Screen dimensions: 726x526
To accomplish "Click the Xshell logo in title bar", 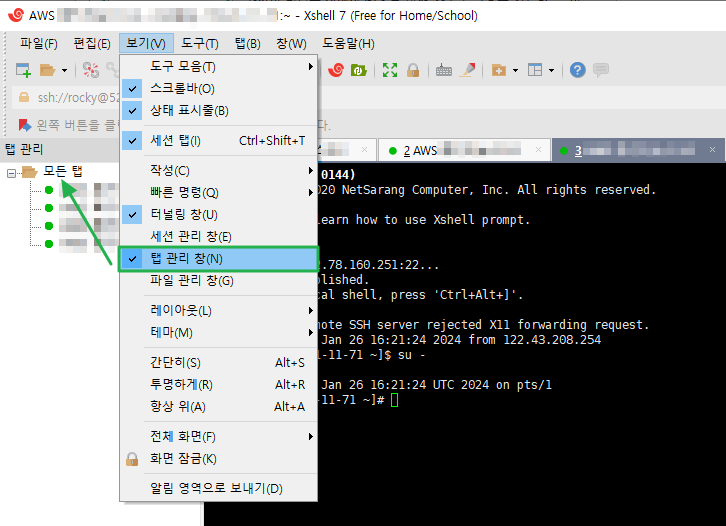I will (16, 15).
